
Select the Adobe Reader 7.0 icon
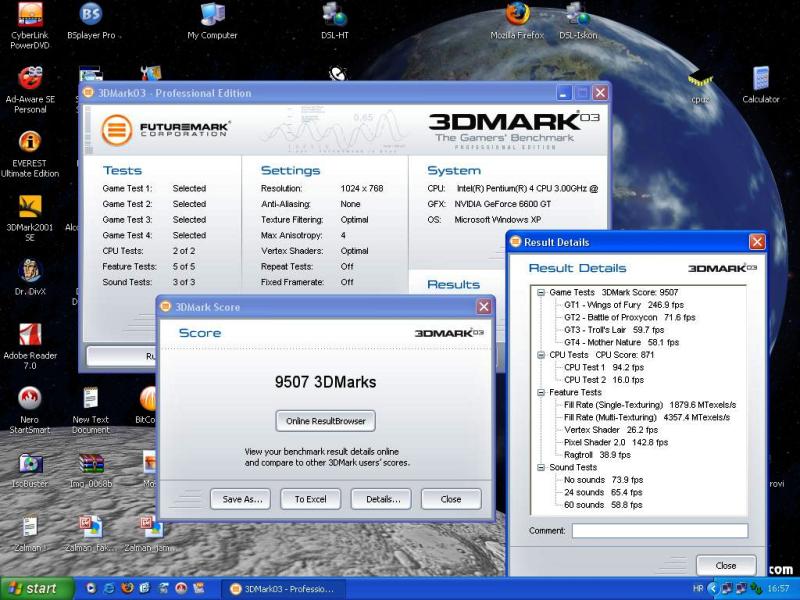[30, 335]
